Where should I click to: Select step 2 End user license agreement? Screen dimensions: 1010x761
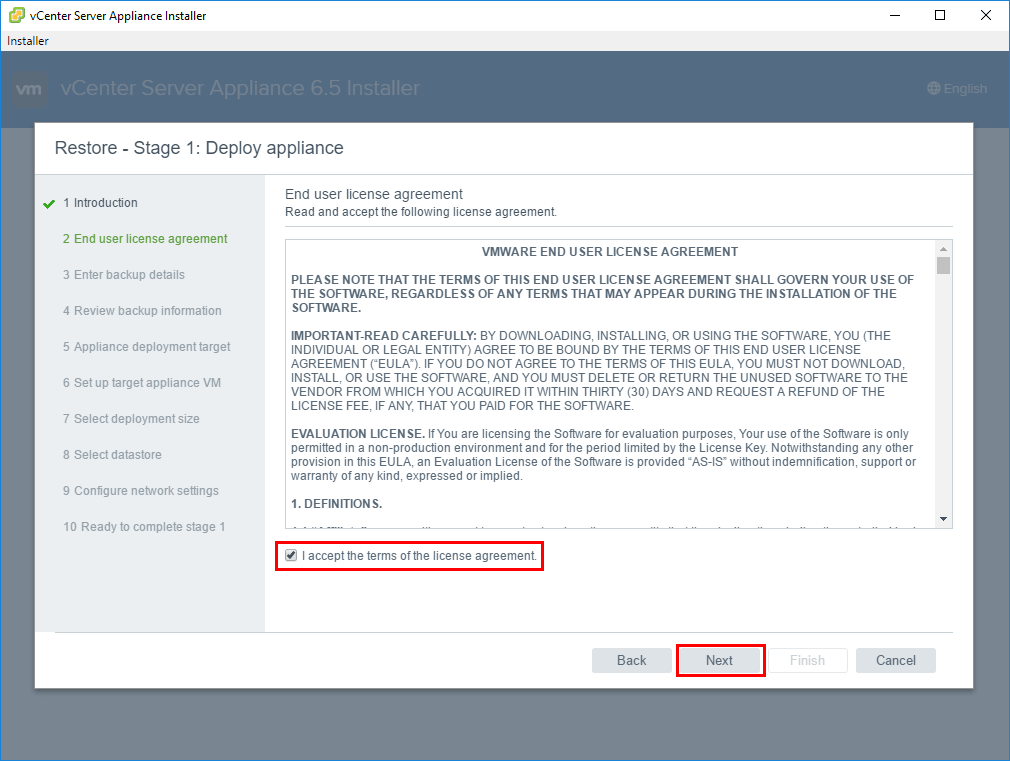(145, 239)
